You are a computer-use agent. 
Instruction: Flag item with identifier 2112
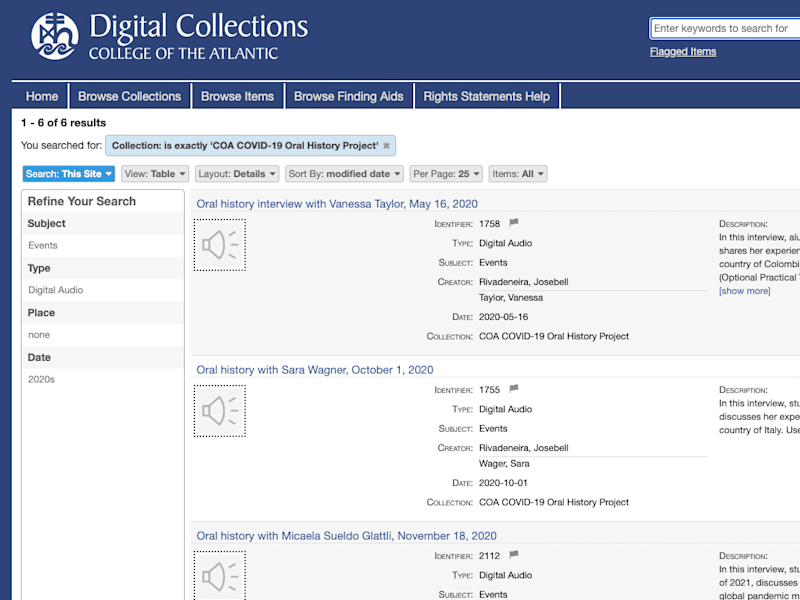point(514,555)
